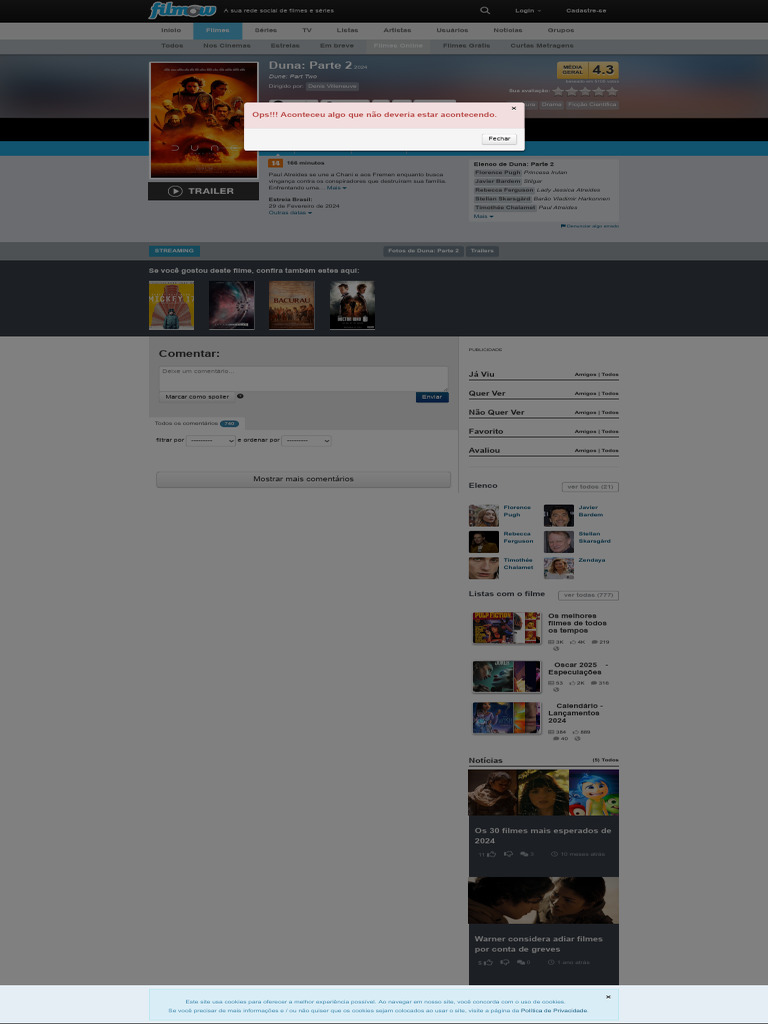Image resolution: width=768 pixels, height=1024 pixels.
Task: Open Fotos de Duna: Parte 2
Action: 423,251
